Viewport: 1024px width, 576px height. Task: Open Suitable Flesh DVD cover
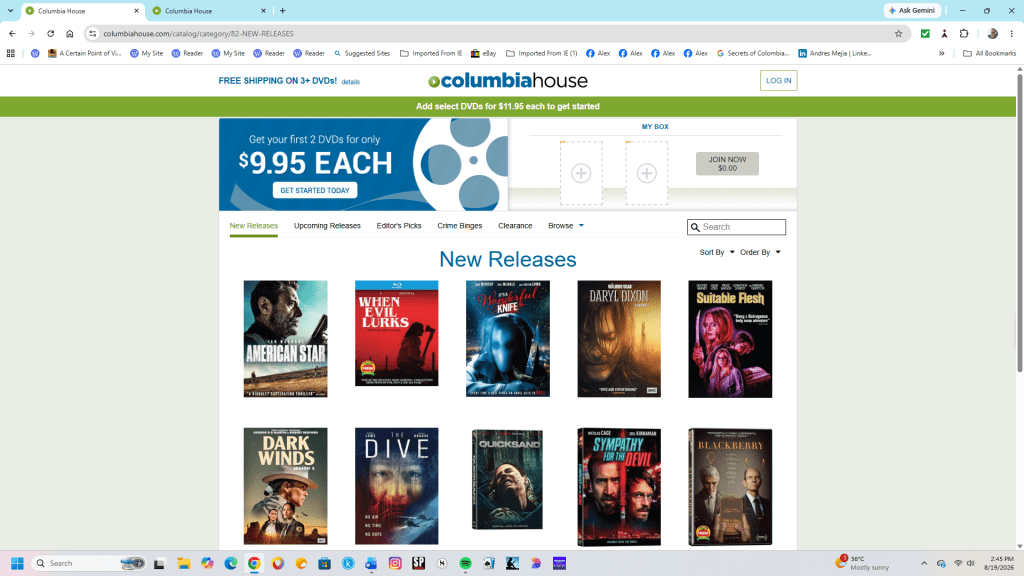coord(730,339)
